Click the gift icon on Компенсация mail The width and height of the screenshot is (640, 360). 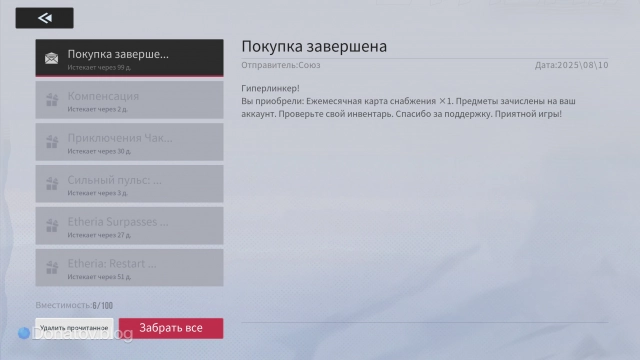(x=52, y=100)
